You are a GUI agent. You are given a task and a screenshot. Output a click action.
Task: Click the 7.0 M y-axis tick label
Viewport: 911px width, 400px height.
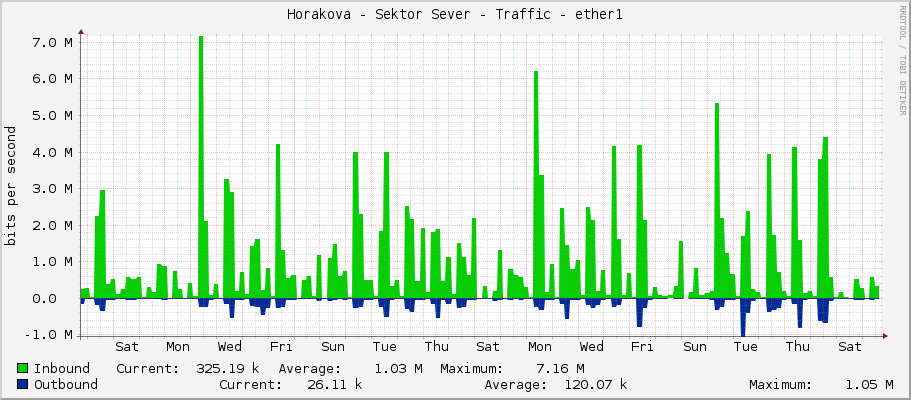pos(51,42)
